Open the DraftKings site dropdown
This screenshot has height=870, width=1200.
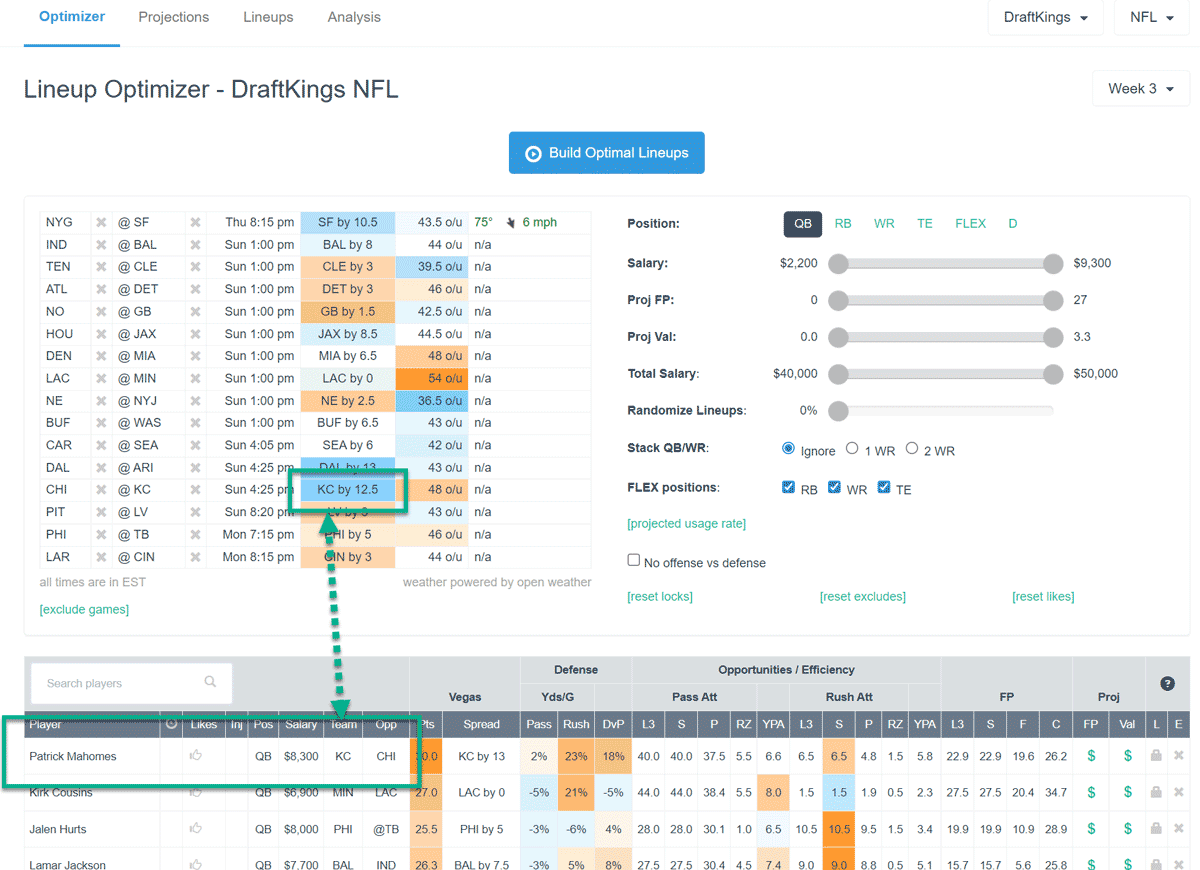click(1045, 17)
